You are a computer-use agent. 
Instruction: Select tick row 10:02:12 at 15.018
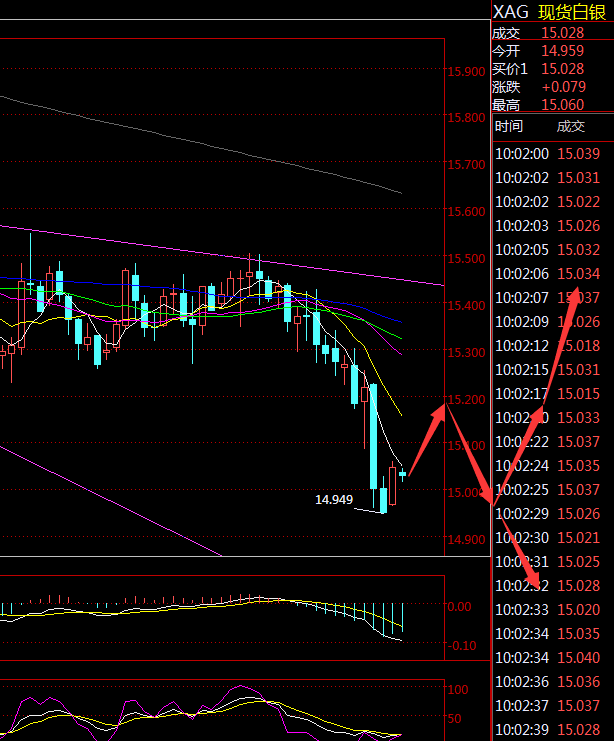547,346
